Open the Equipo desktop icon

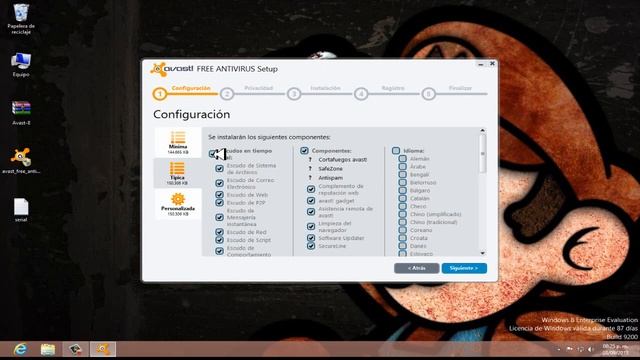coord(21,64)
